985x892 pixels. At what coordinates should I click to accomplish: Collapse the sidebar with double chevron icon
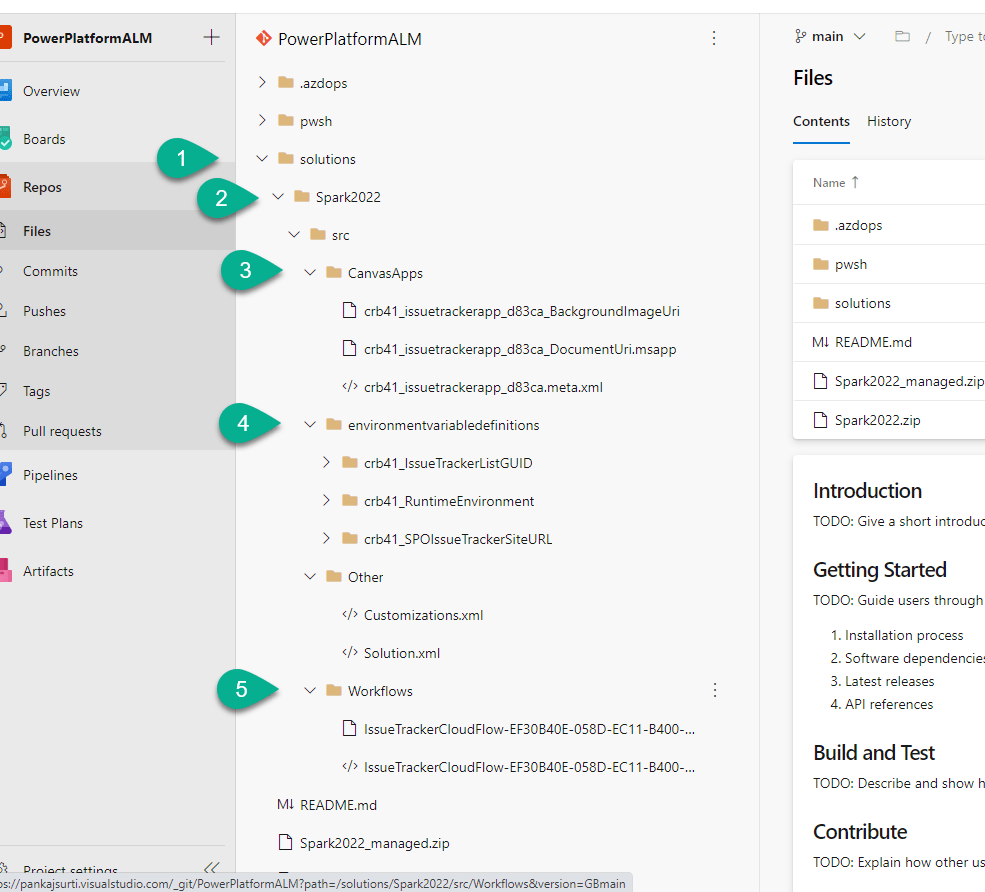(x=211, y=868)
